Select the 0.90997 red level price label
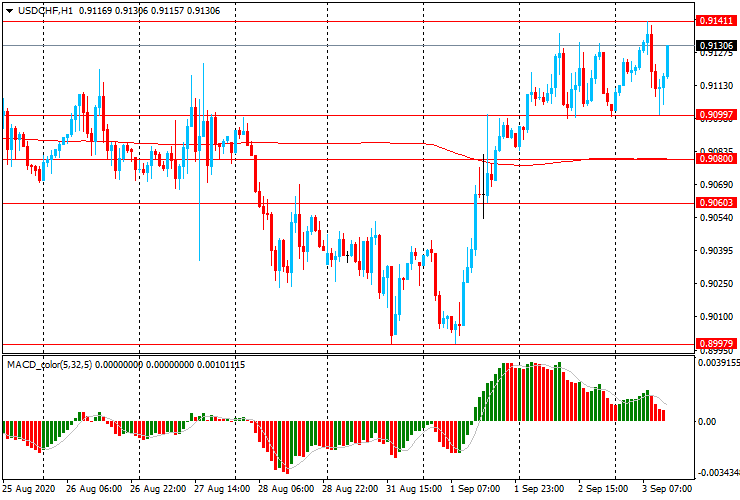 pyautogui.click(x=716, y=115)
